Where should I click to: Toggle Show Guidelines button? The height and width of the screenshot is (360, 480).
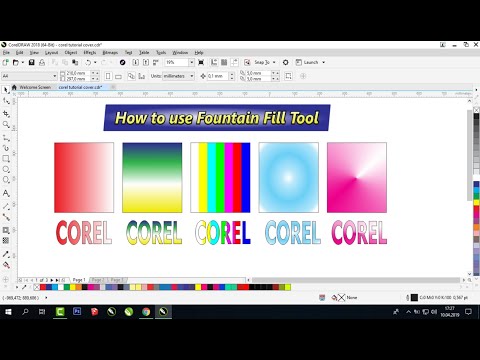[235, 62]
